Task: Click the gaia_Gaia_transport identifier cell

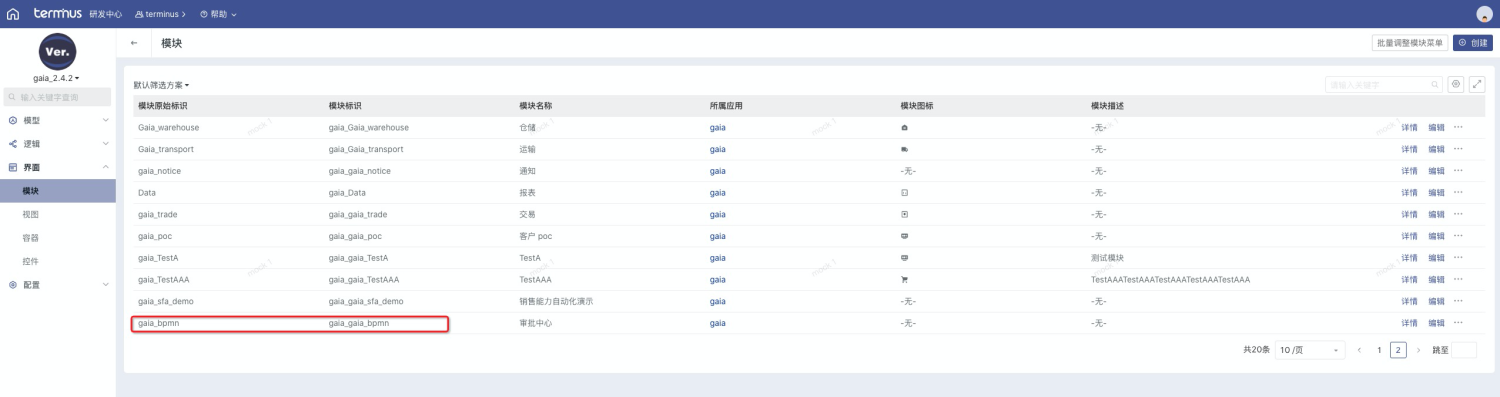Action: coord(366,149)
